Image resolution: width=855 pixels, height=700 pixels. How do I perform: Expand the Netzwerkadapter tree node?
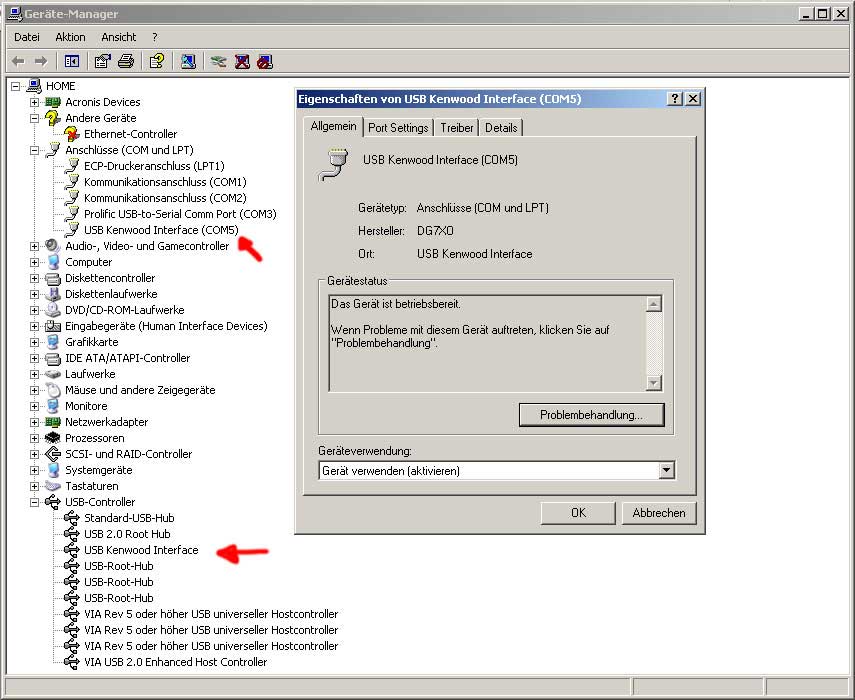coord(35,422)
